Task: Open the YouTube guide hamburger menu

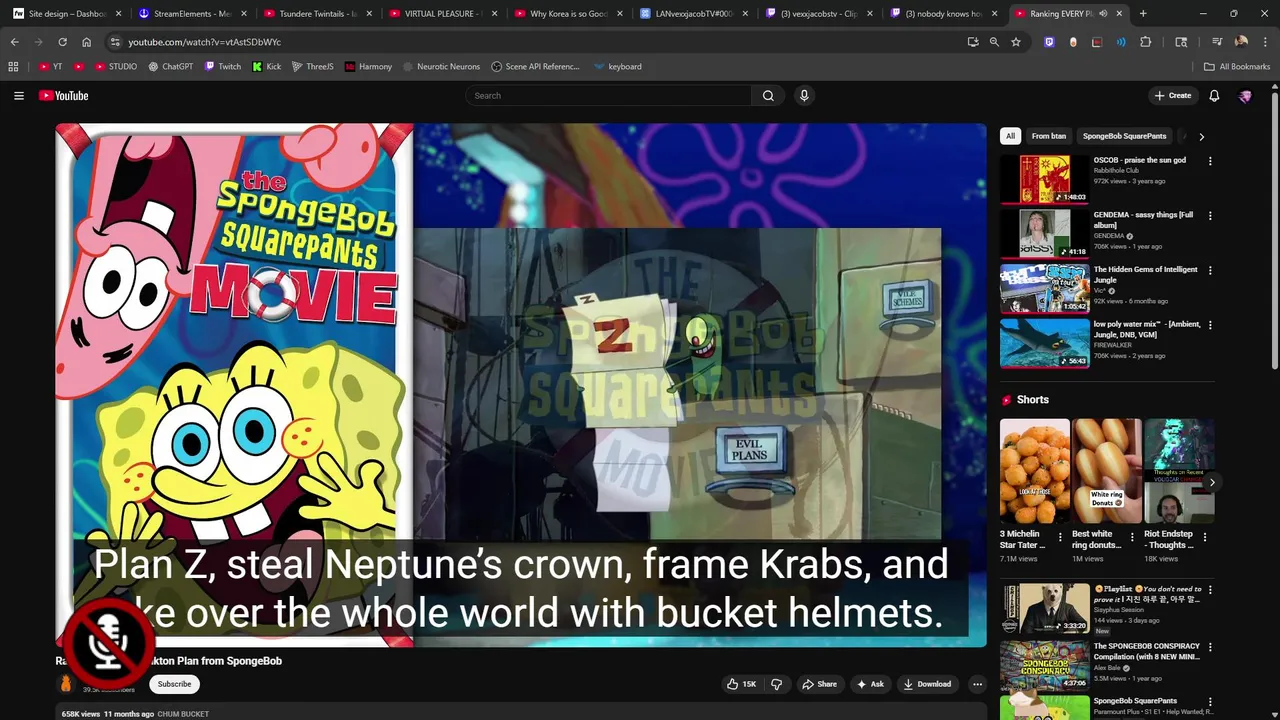Action: (19, 96)
